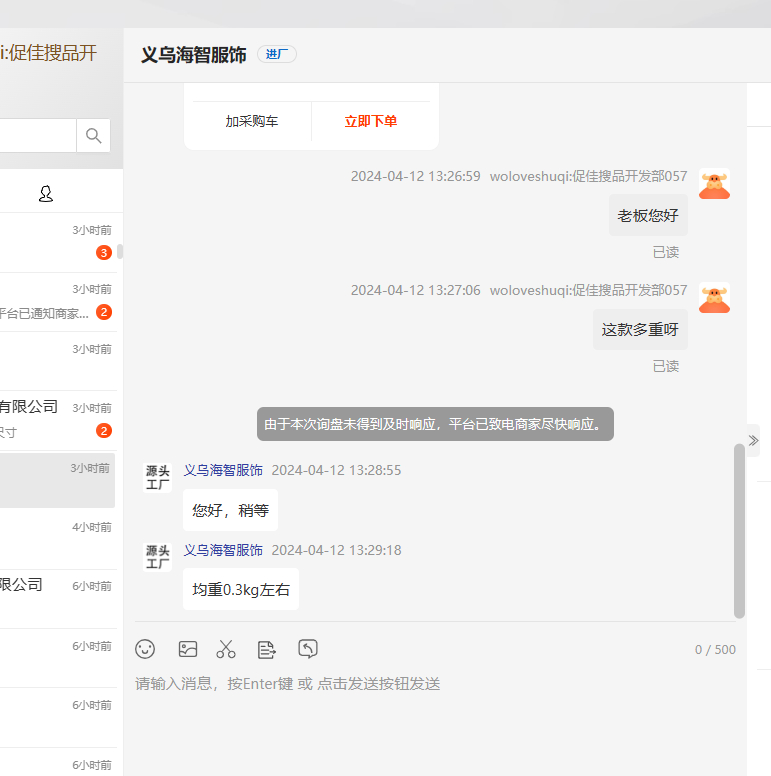This screenshot has width=771, height=776.
Task: Open the quick phrases document icon
Action: (x=267, y=649)
